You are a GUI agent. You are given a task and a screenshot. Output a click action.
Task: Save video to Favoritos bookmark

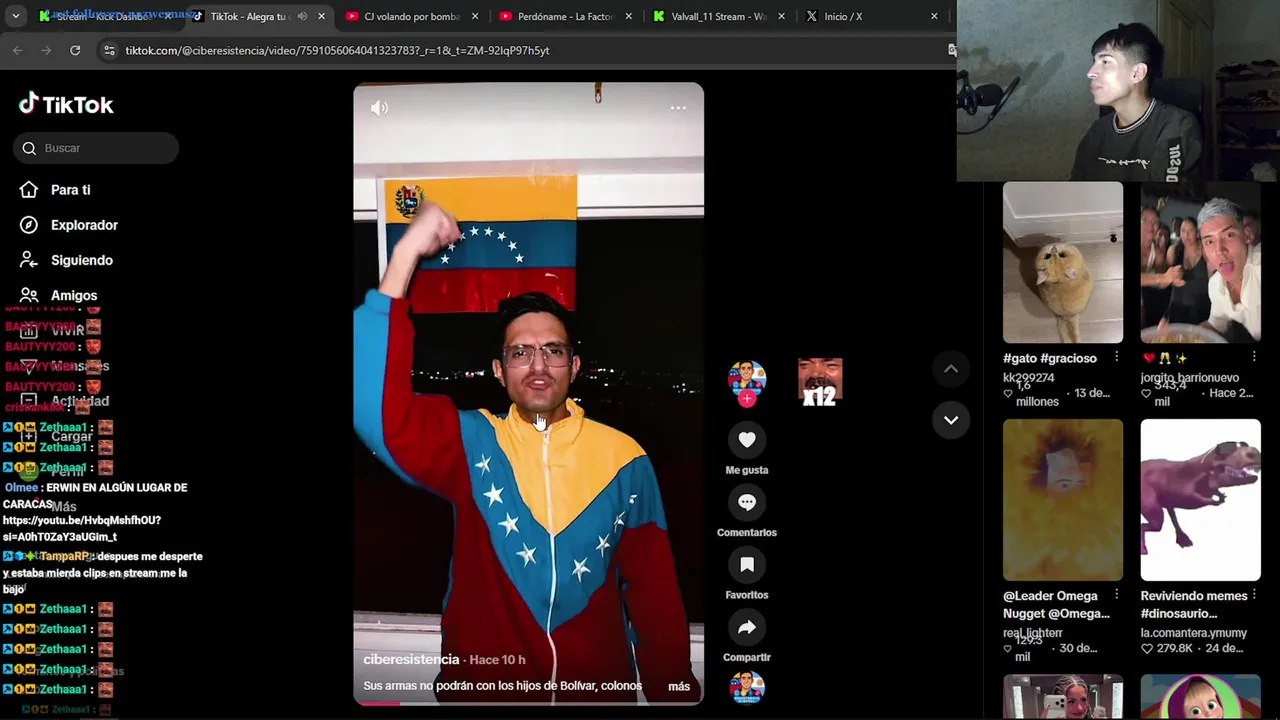pos(747,565)
